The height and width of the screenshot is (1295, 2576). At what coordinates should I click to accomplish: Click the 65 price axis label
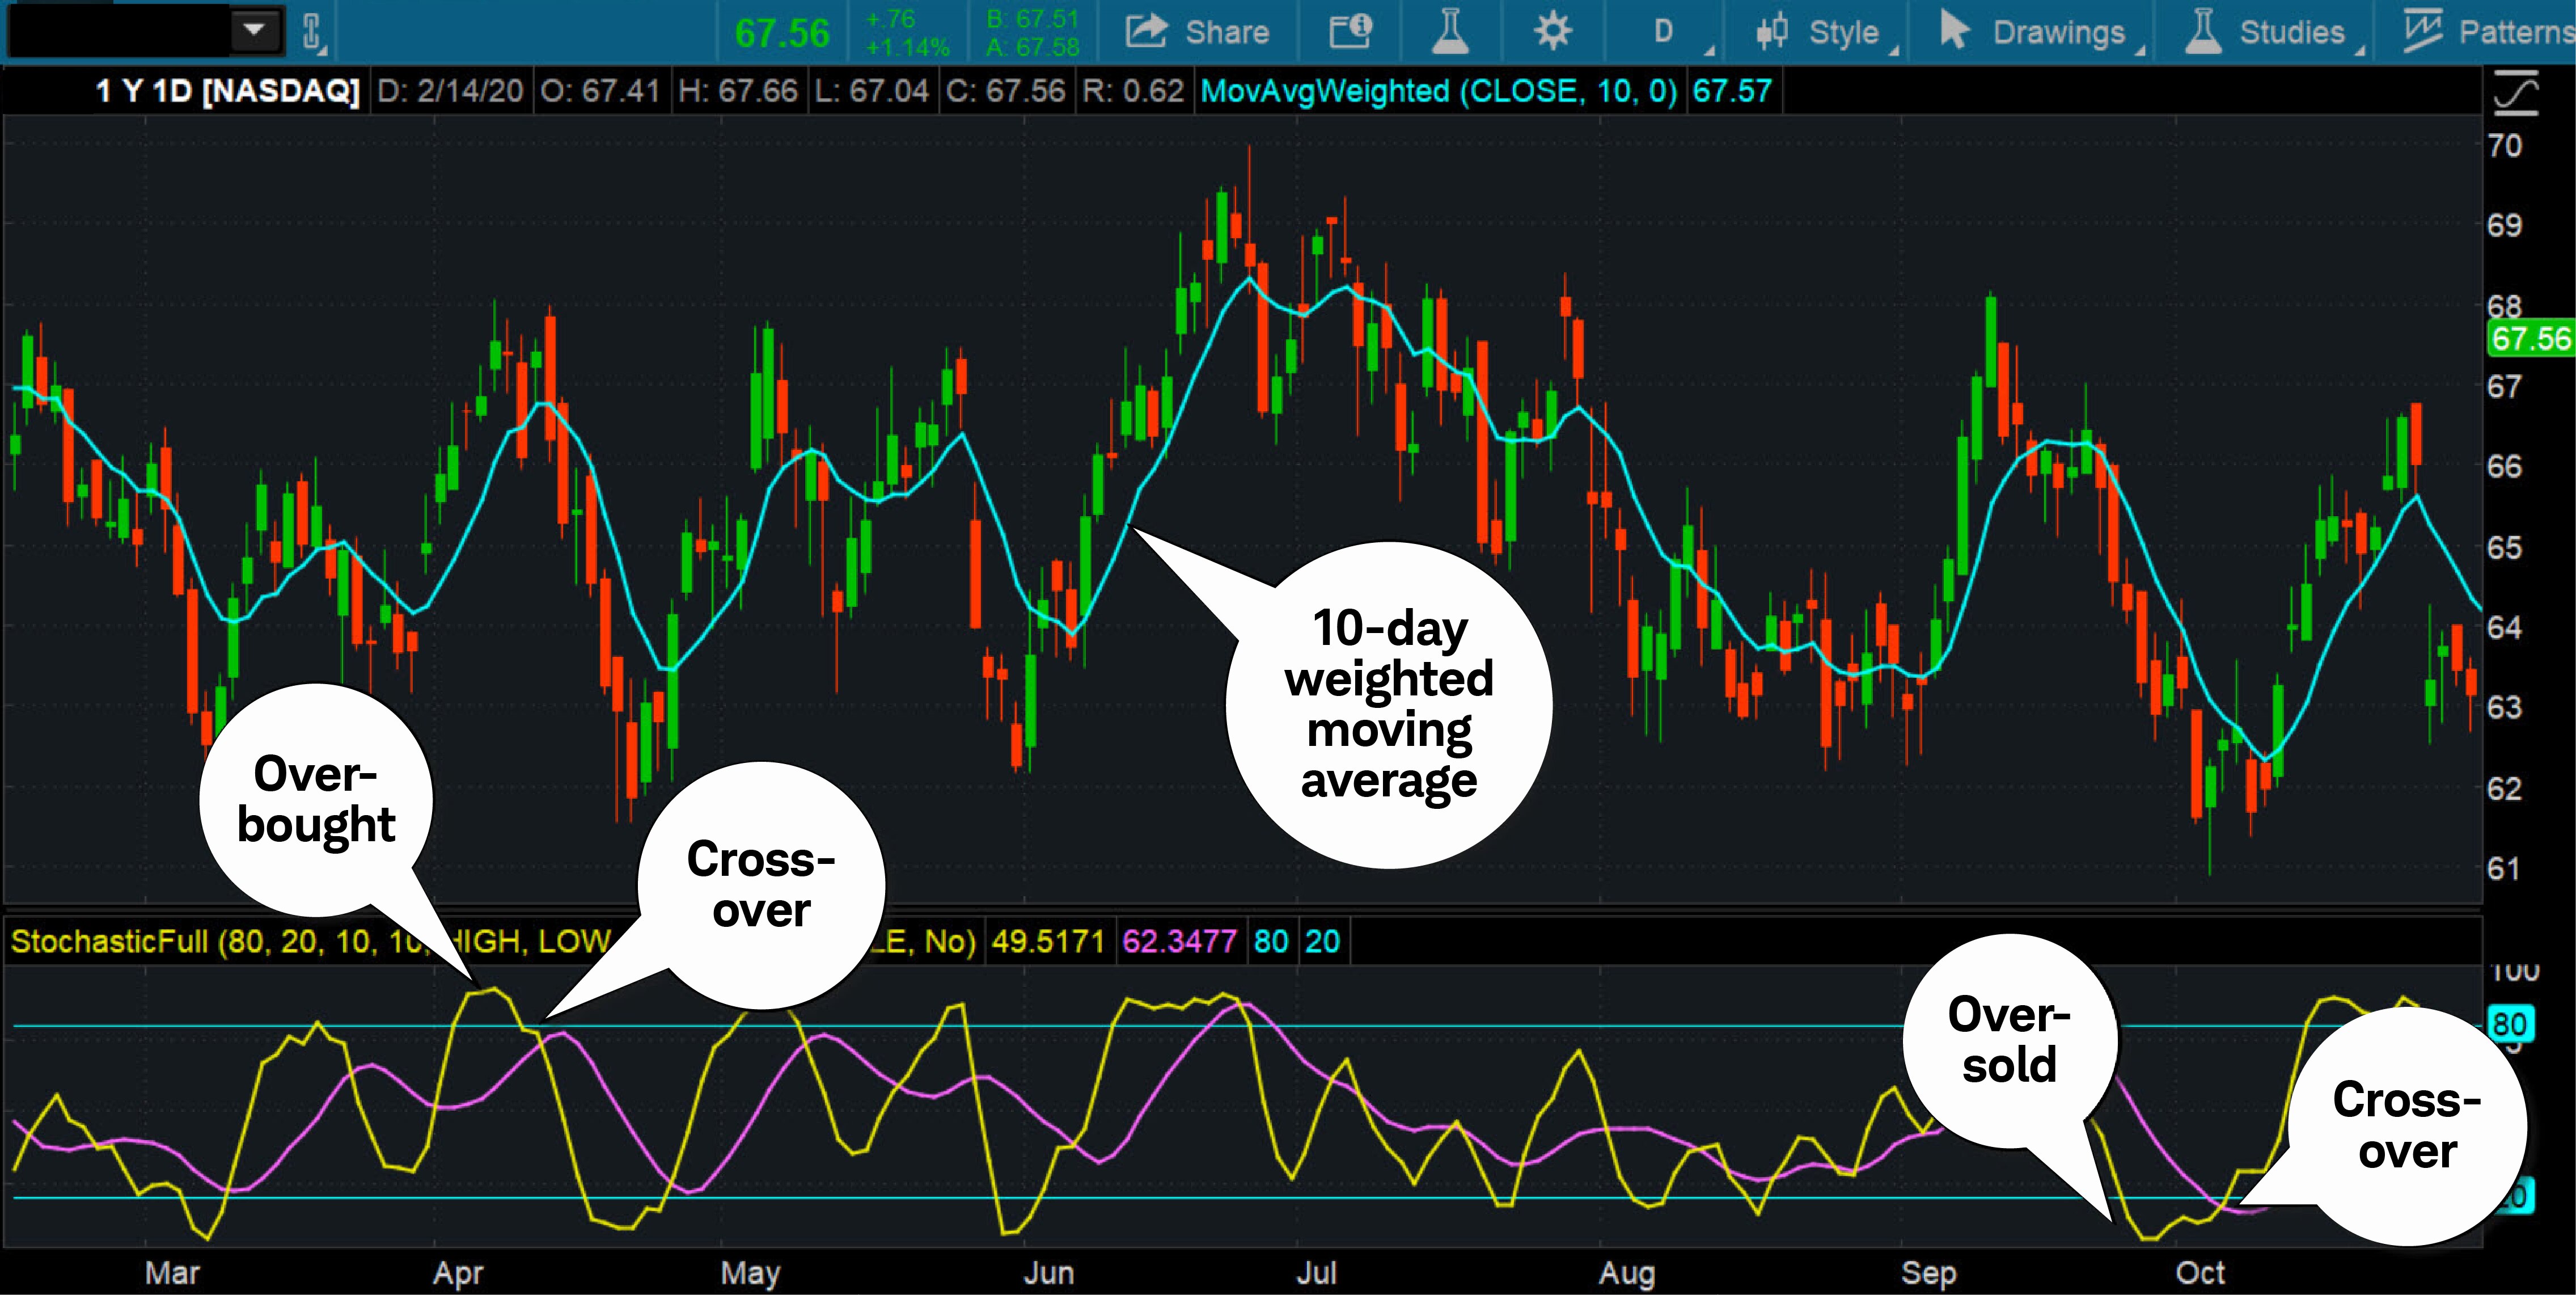(x=2505, y=547)
